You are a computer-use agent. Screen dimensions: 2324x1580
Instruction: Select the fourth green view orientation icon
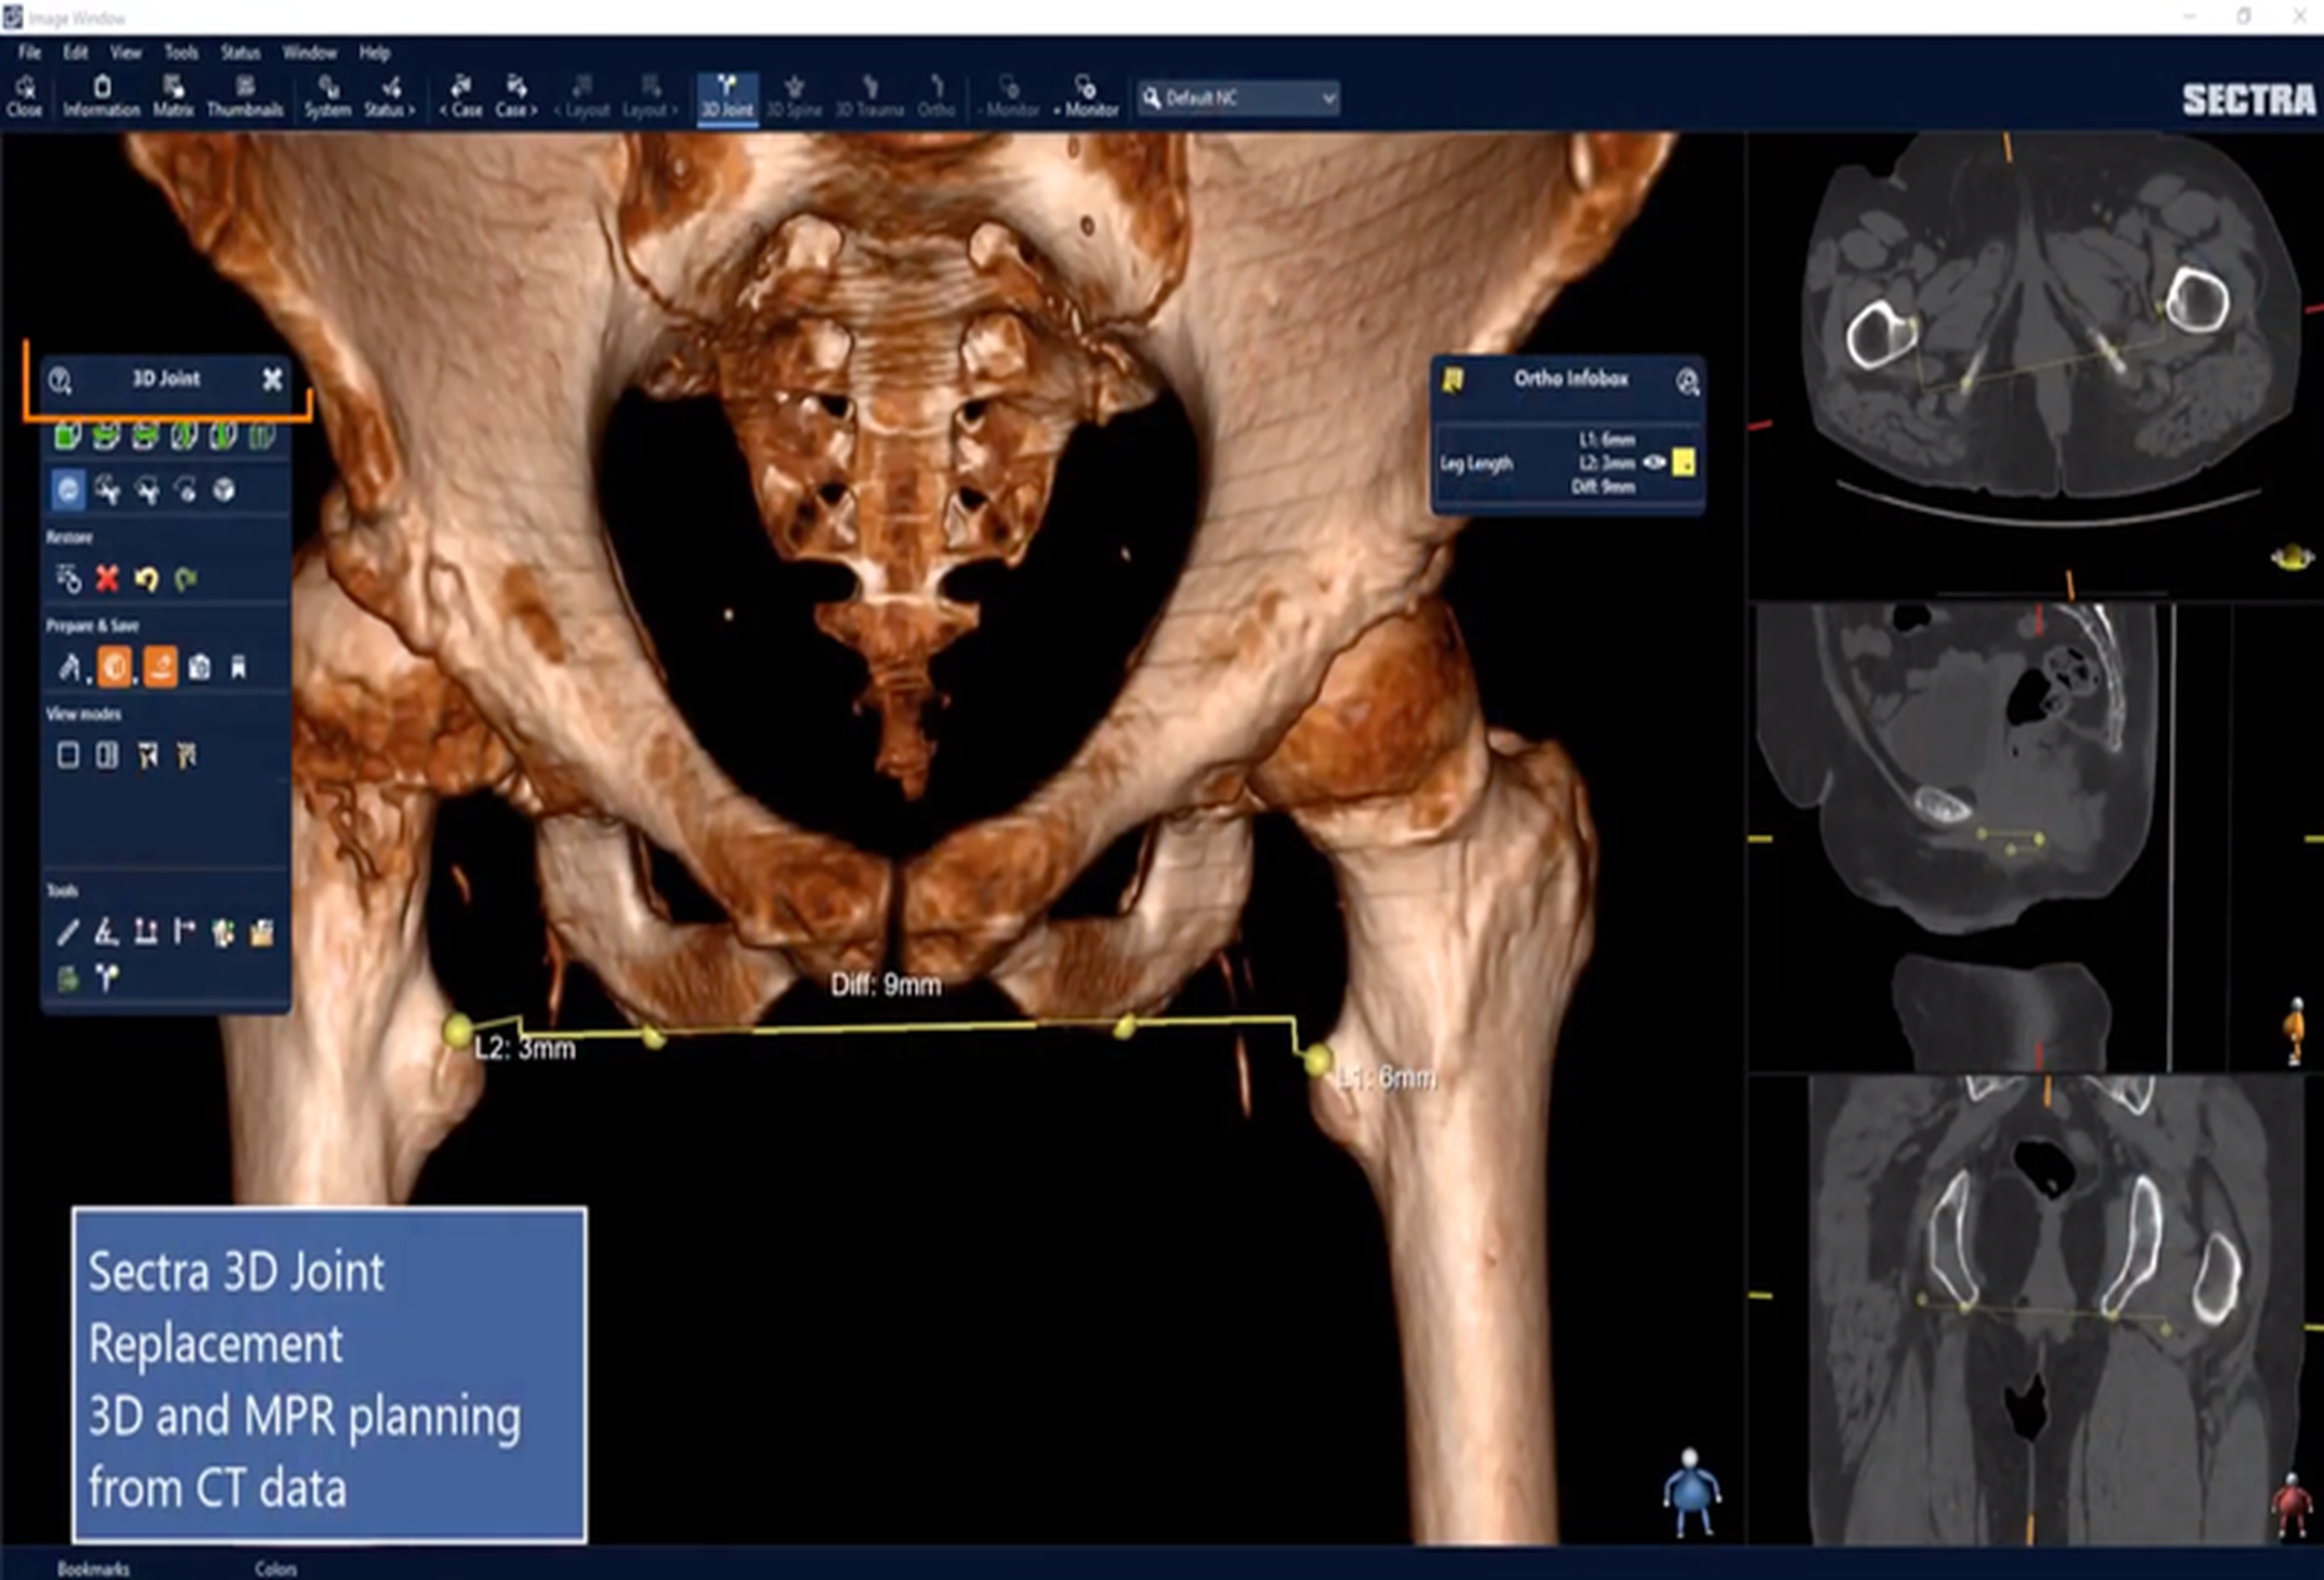(184, 435)
